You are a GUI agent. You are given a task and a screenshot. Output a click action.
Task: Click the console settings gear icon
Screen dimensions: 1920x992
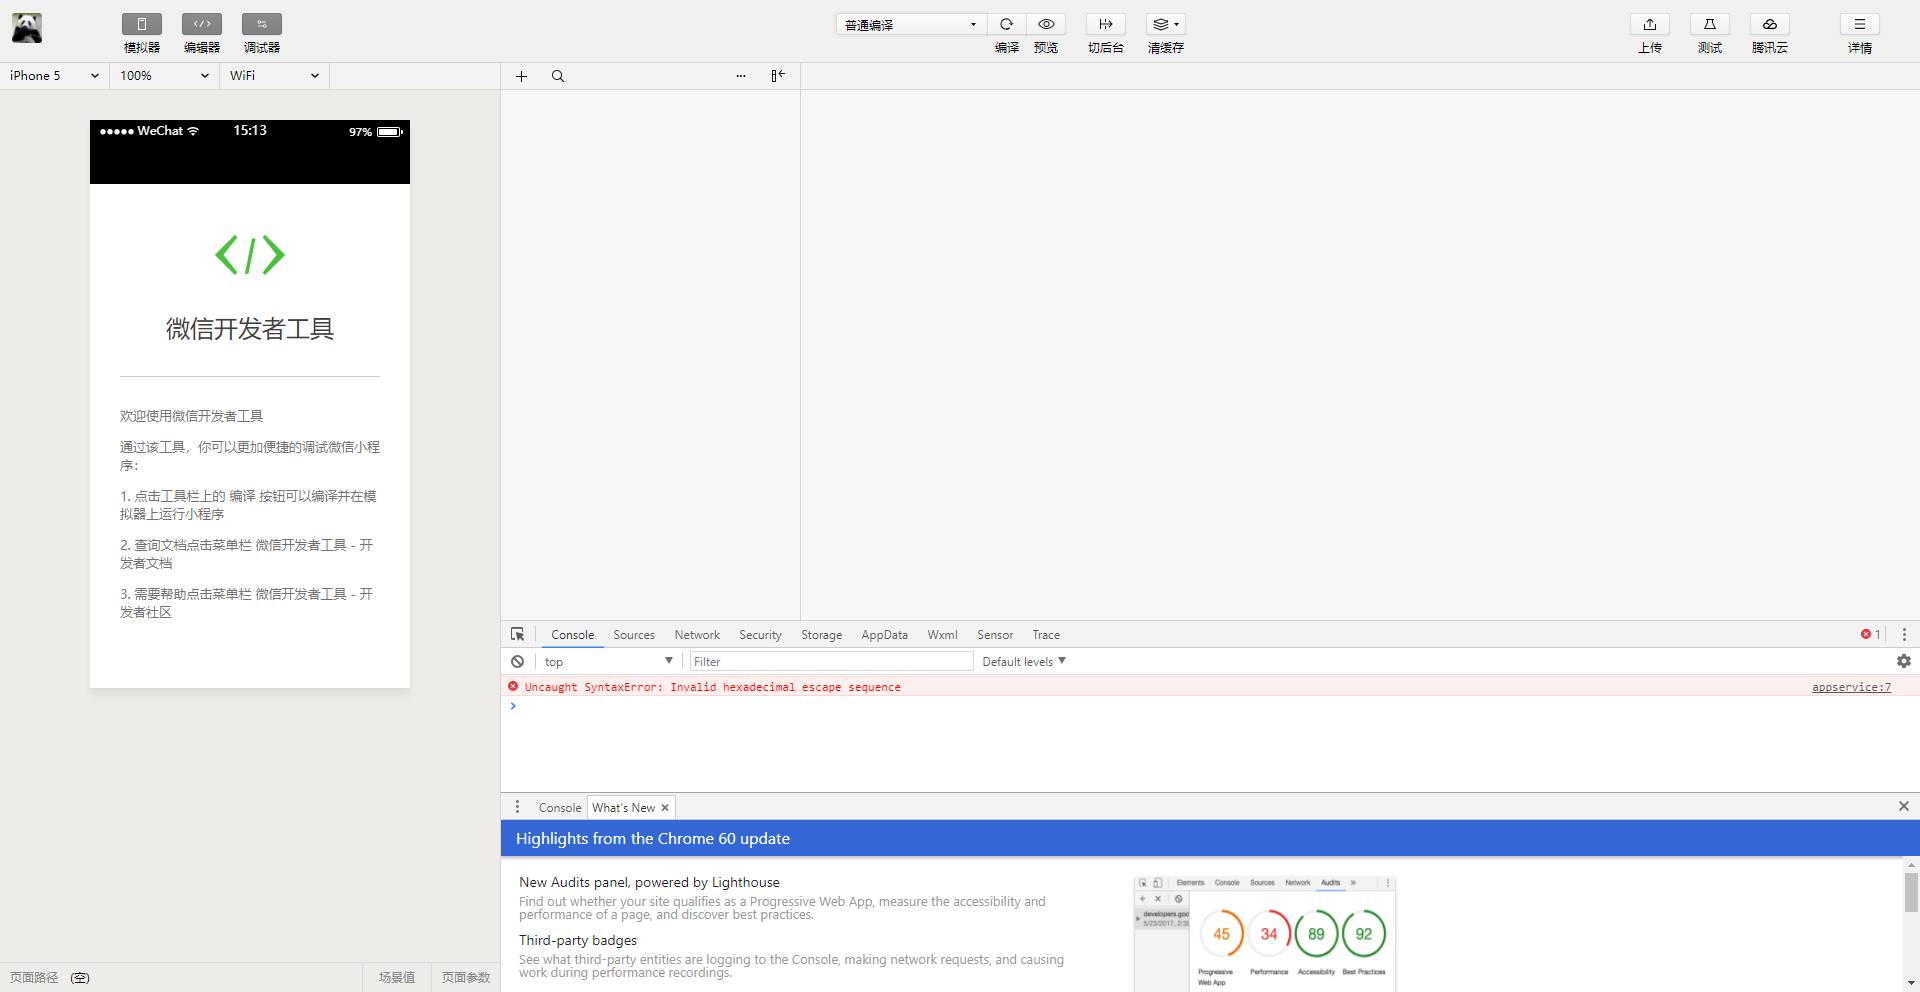(x=1904, y=661)
